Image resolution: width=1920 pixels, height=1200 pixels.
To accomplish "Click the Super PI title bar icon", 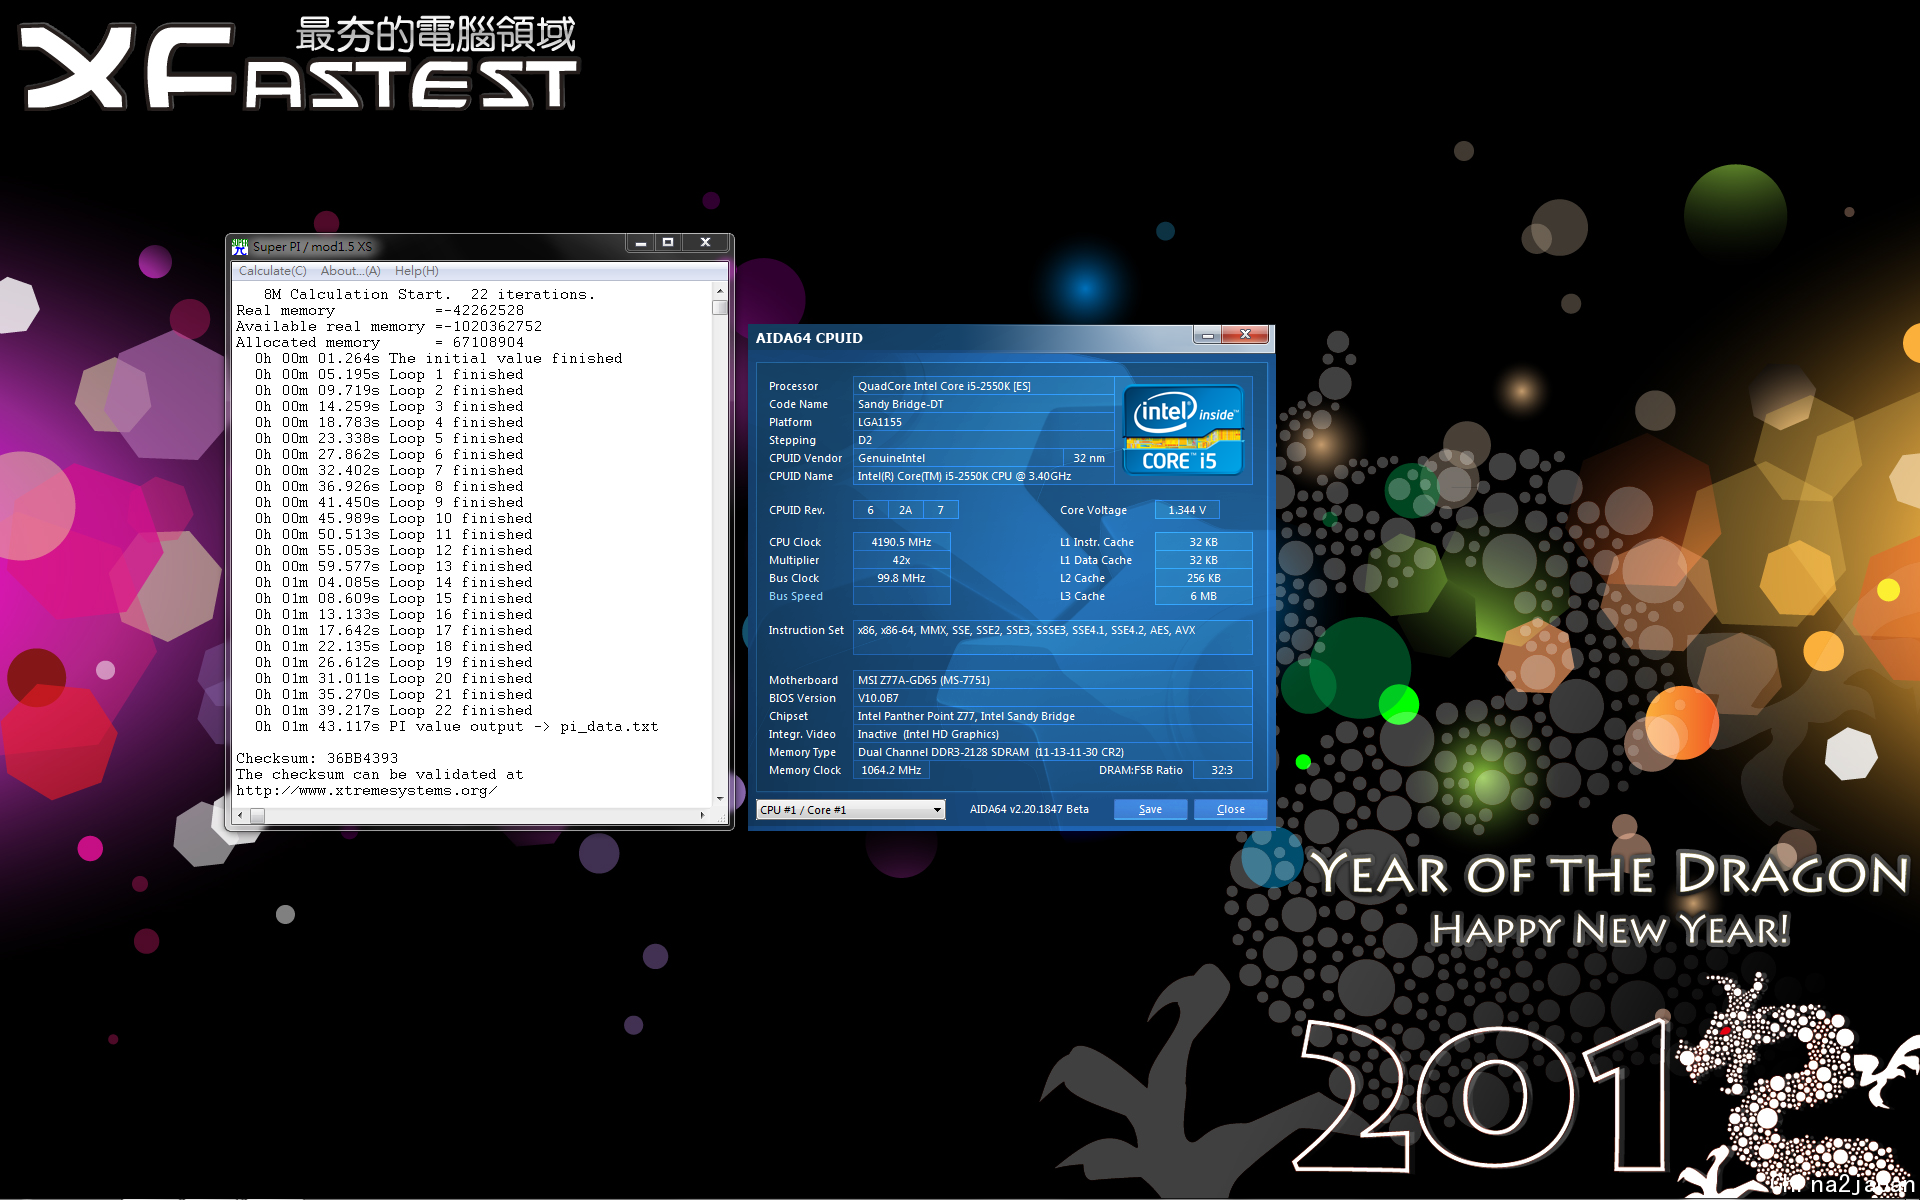I will pyautogui.click(x=240, y=246).
